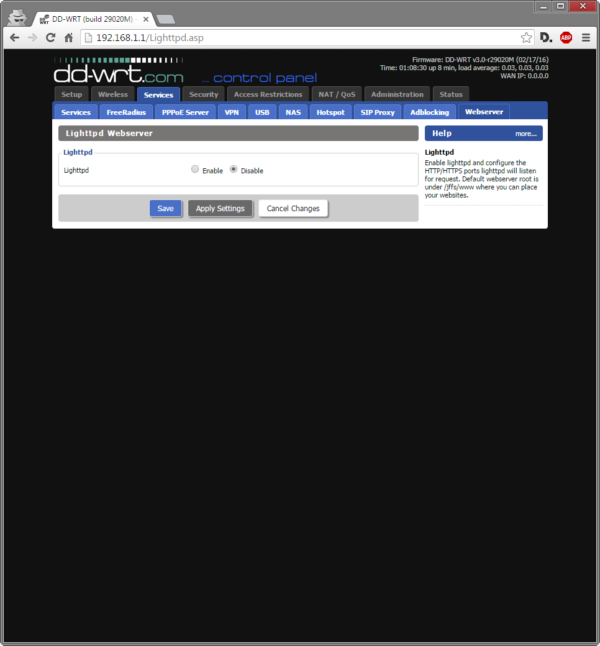Click the D extension icon in toolbar
This screenshot has width=600, height=646.
pos(546,38)
